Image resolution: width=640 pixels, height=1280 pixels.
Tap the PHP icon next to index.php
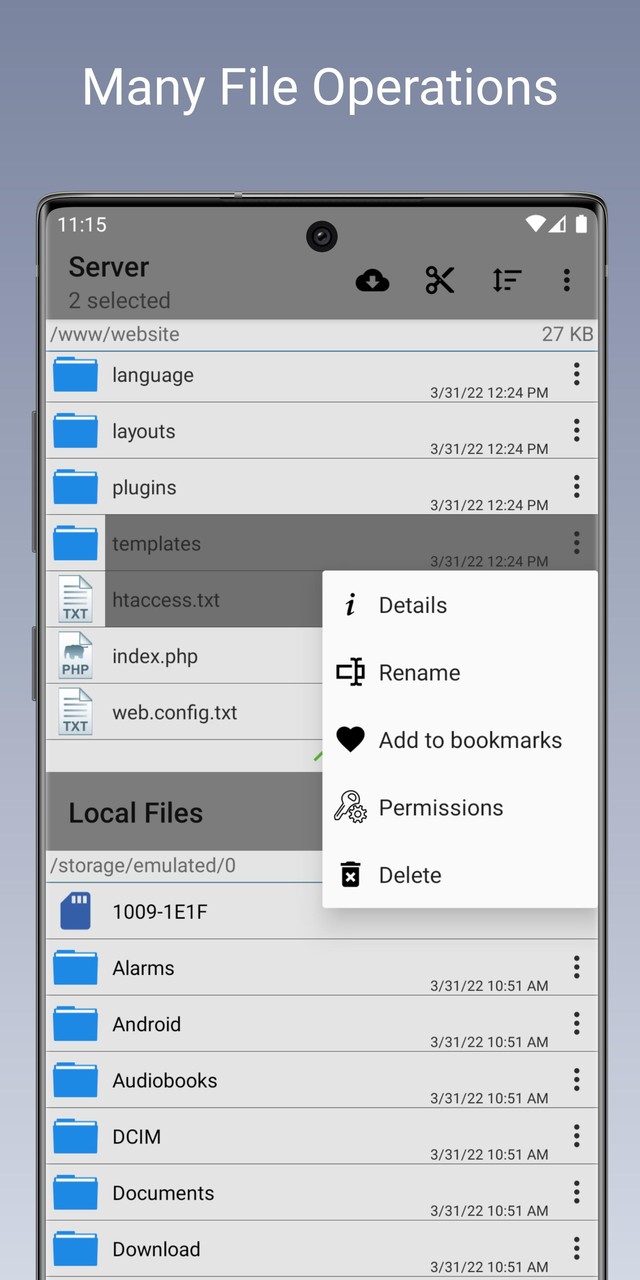pyautogui.click(x=75, y=656)
